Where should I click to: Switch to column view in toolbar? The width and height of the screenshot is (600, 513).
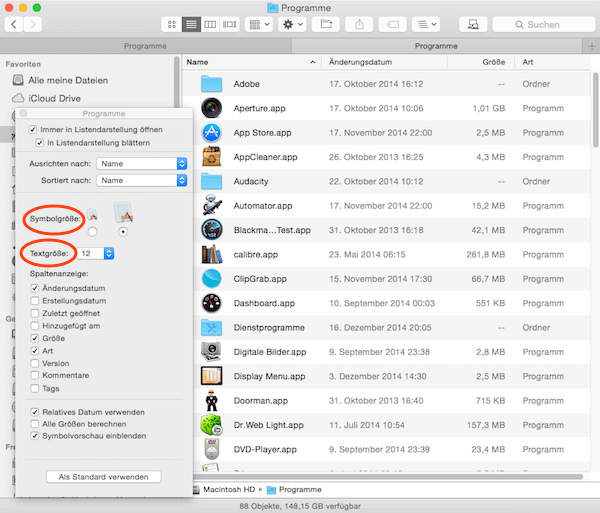coord(209,23)
